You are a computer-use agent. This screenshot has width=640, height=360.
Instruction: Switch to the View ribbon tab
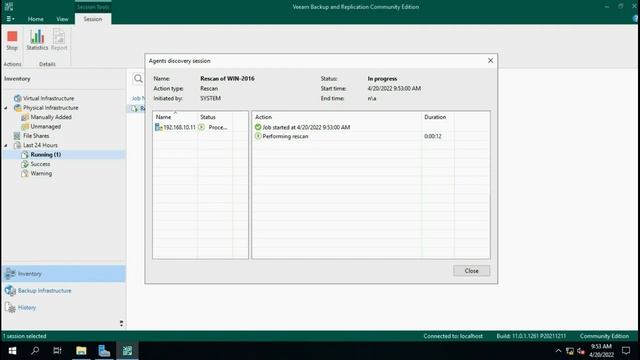pyautogui.click(x=62, y=19)
